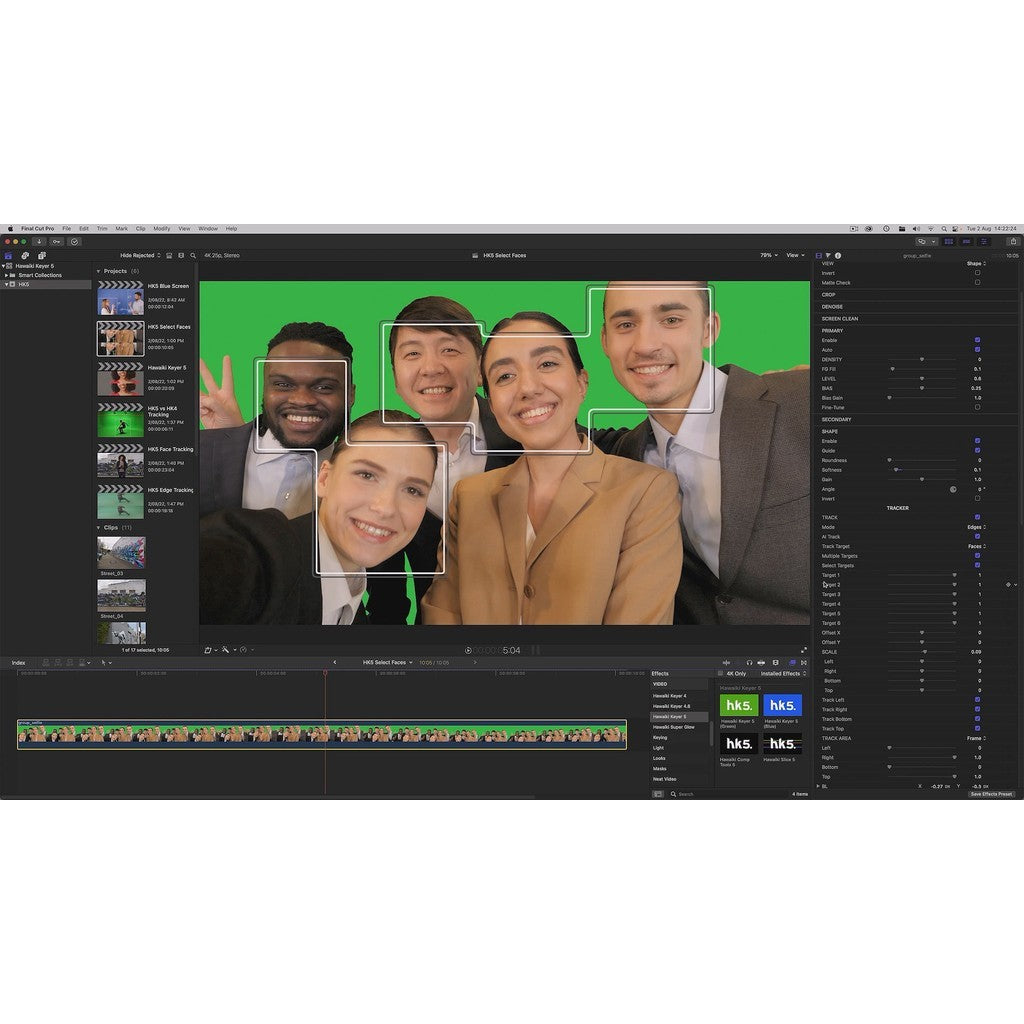Enable the Matte Check checkbox
Viewport: 1024px width, 1024px height.
click(x=978, y=283)
